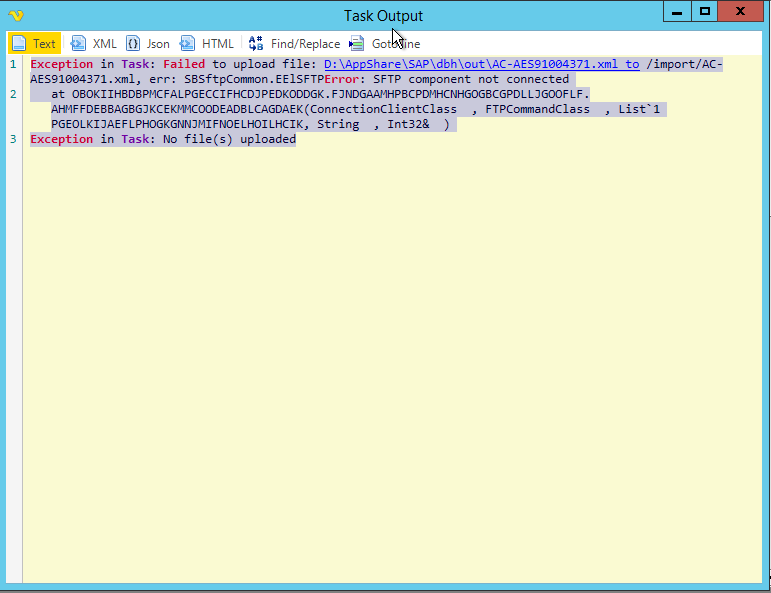Viewport: 771px width, 593px height.
Task: Click the Text page icon
Action: click(19, 44)
